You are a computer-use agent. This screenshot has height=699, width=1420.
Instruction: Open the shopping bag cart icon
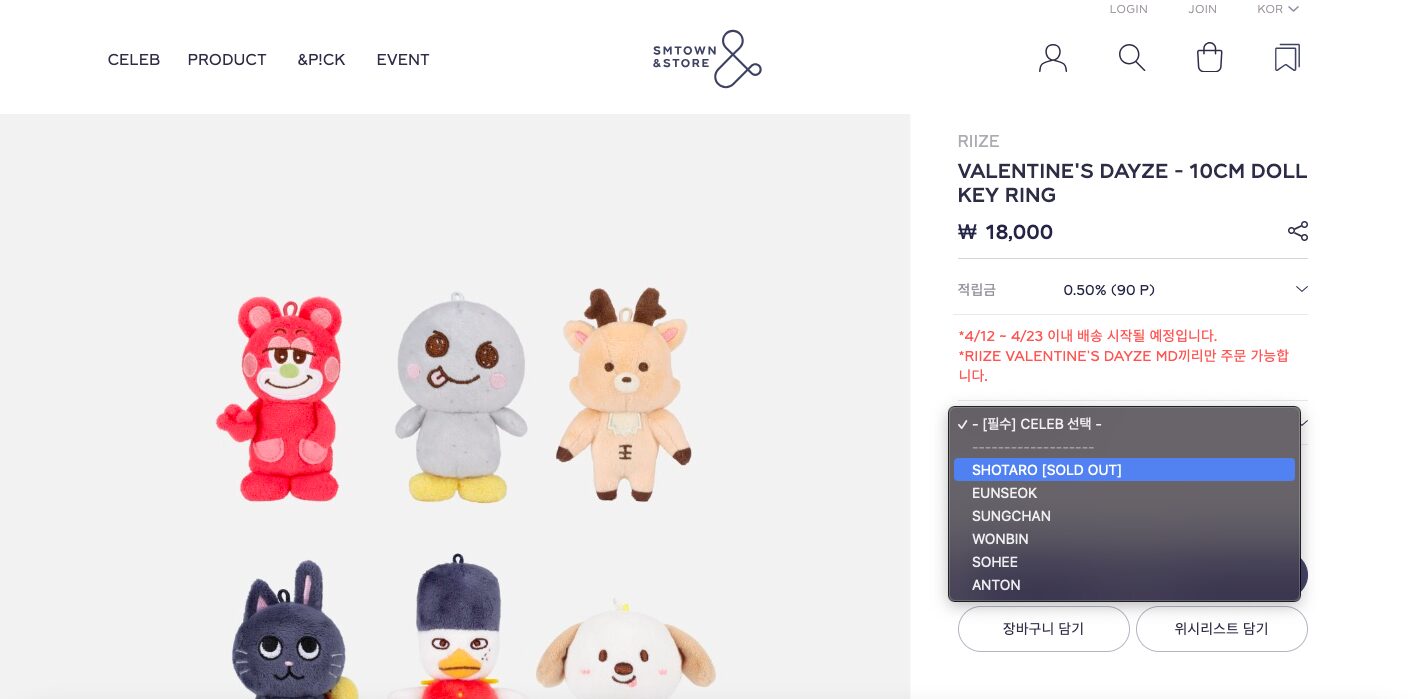pyautogui.click(x=1210, y=58)
